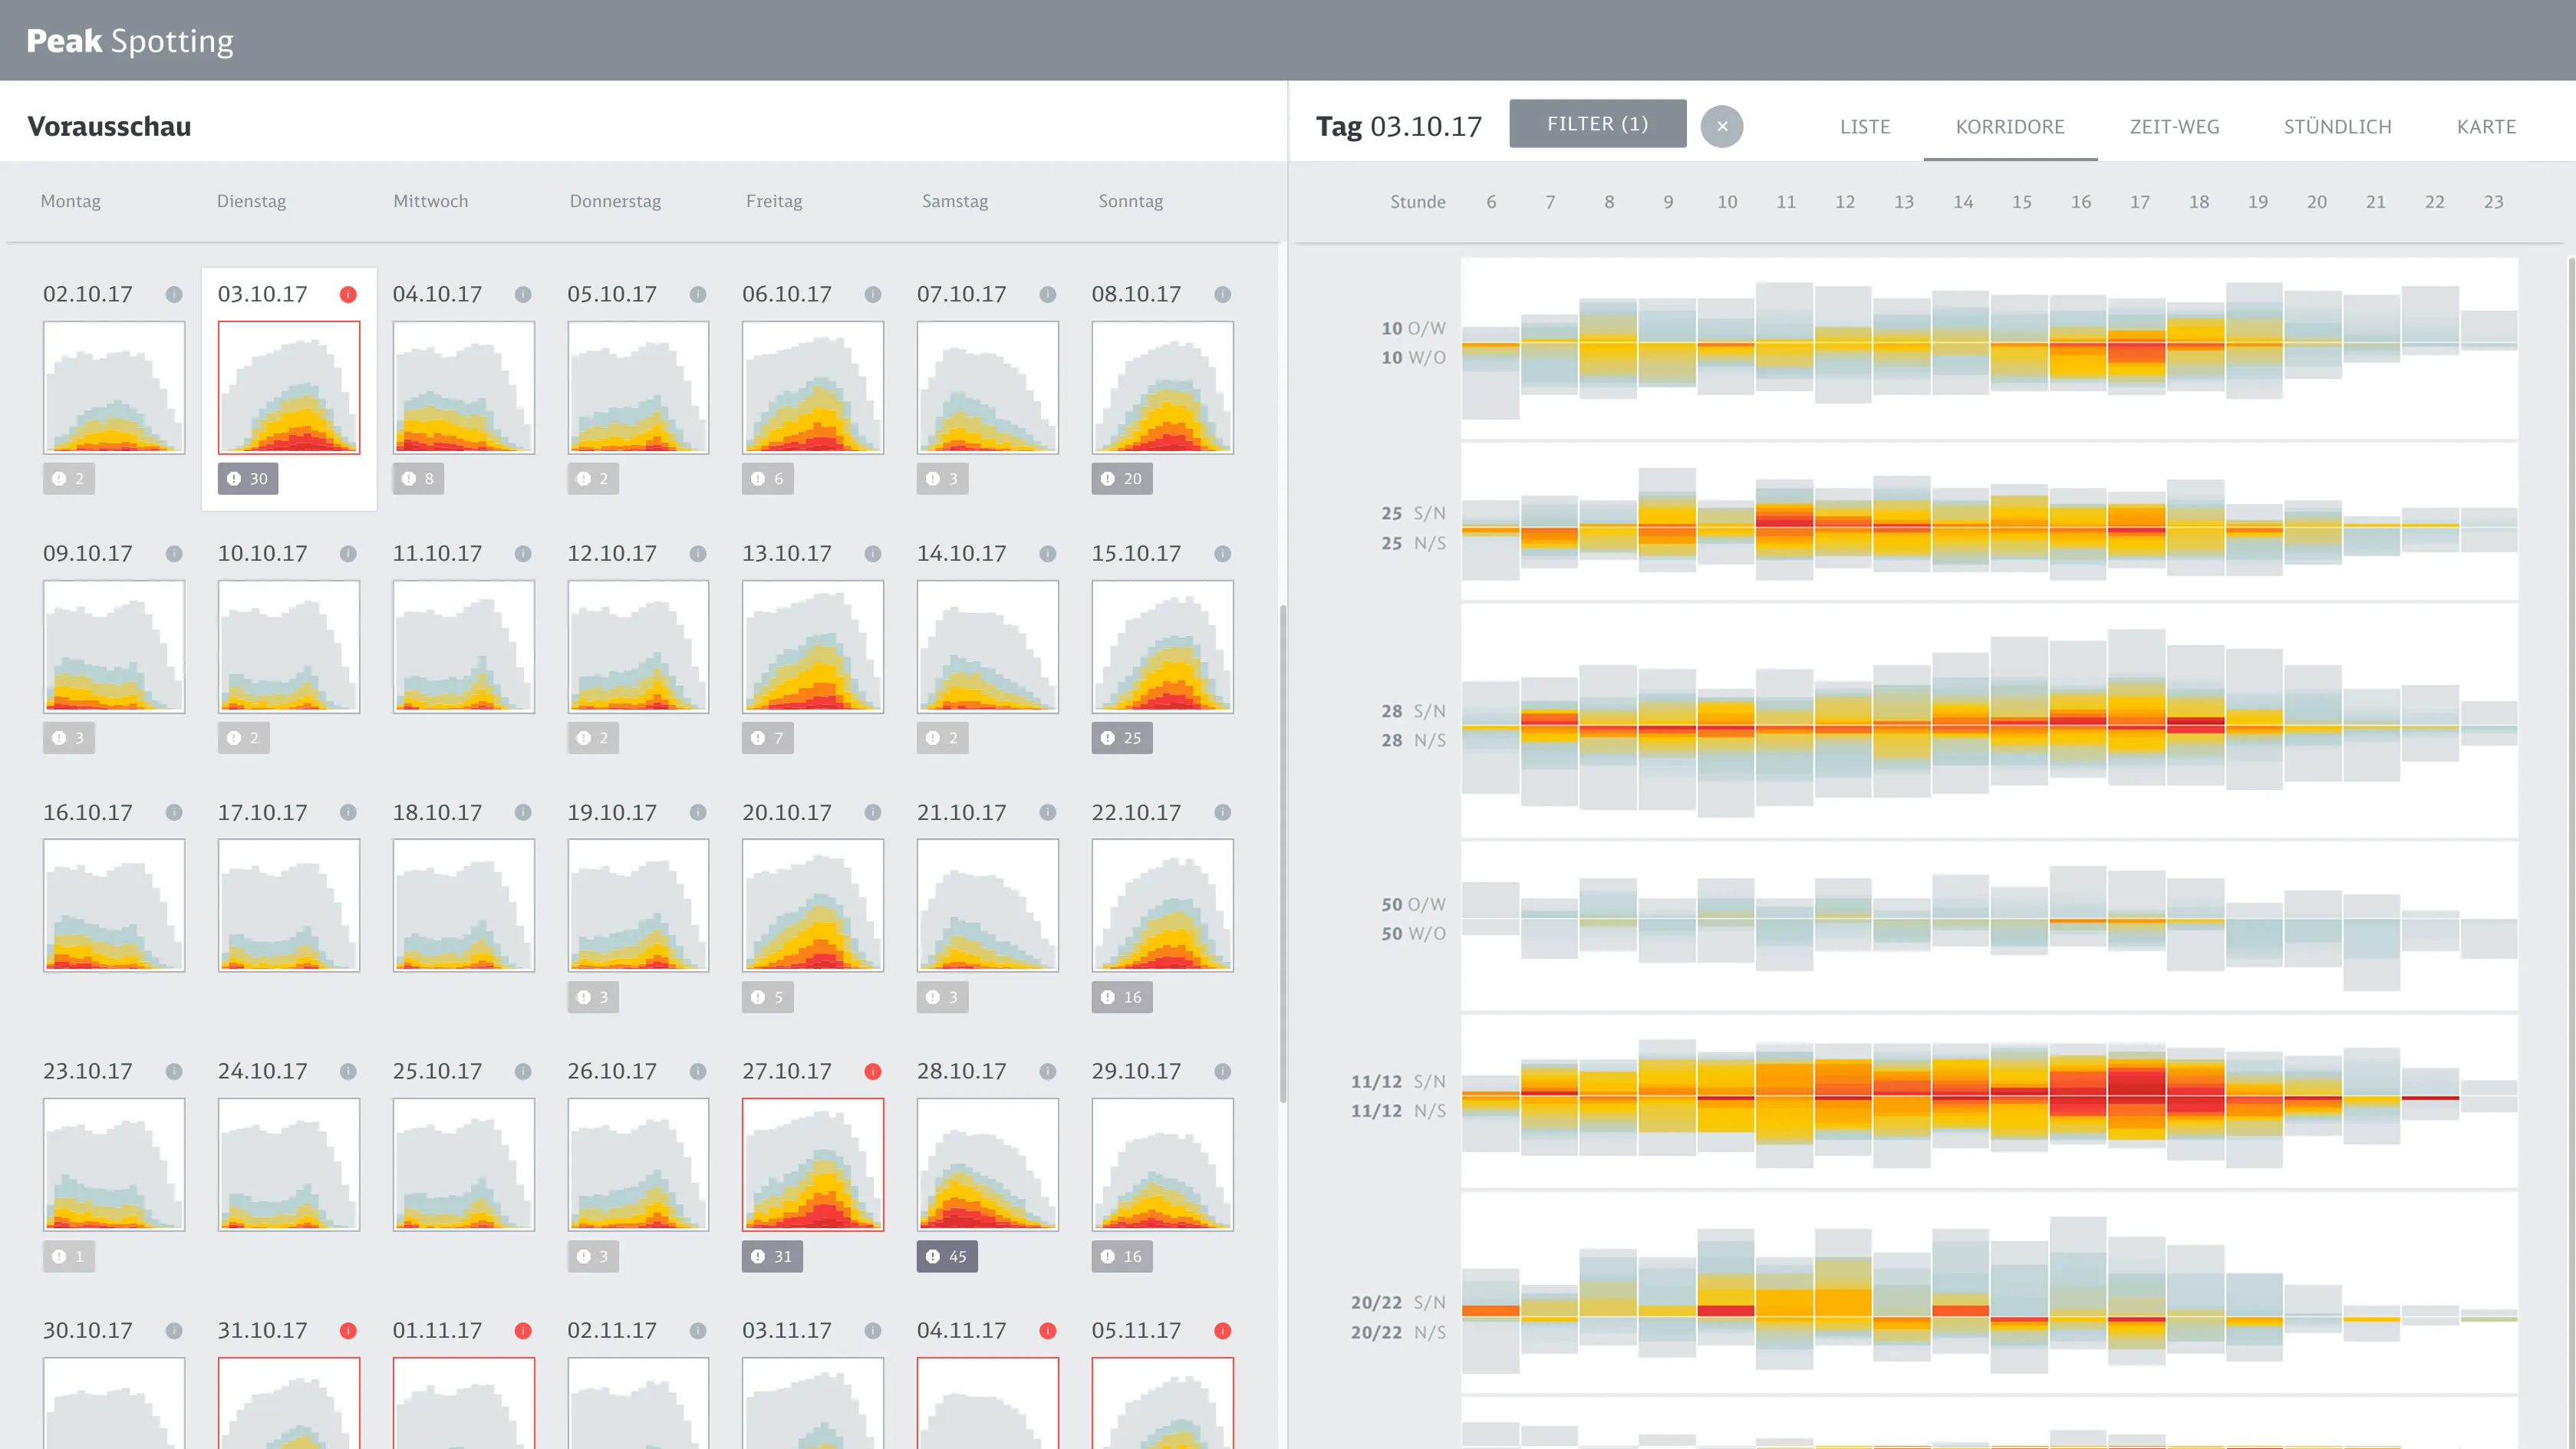Click the corridor label 28 N/S

1413,740
